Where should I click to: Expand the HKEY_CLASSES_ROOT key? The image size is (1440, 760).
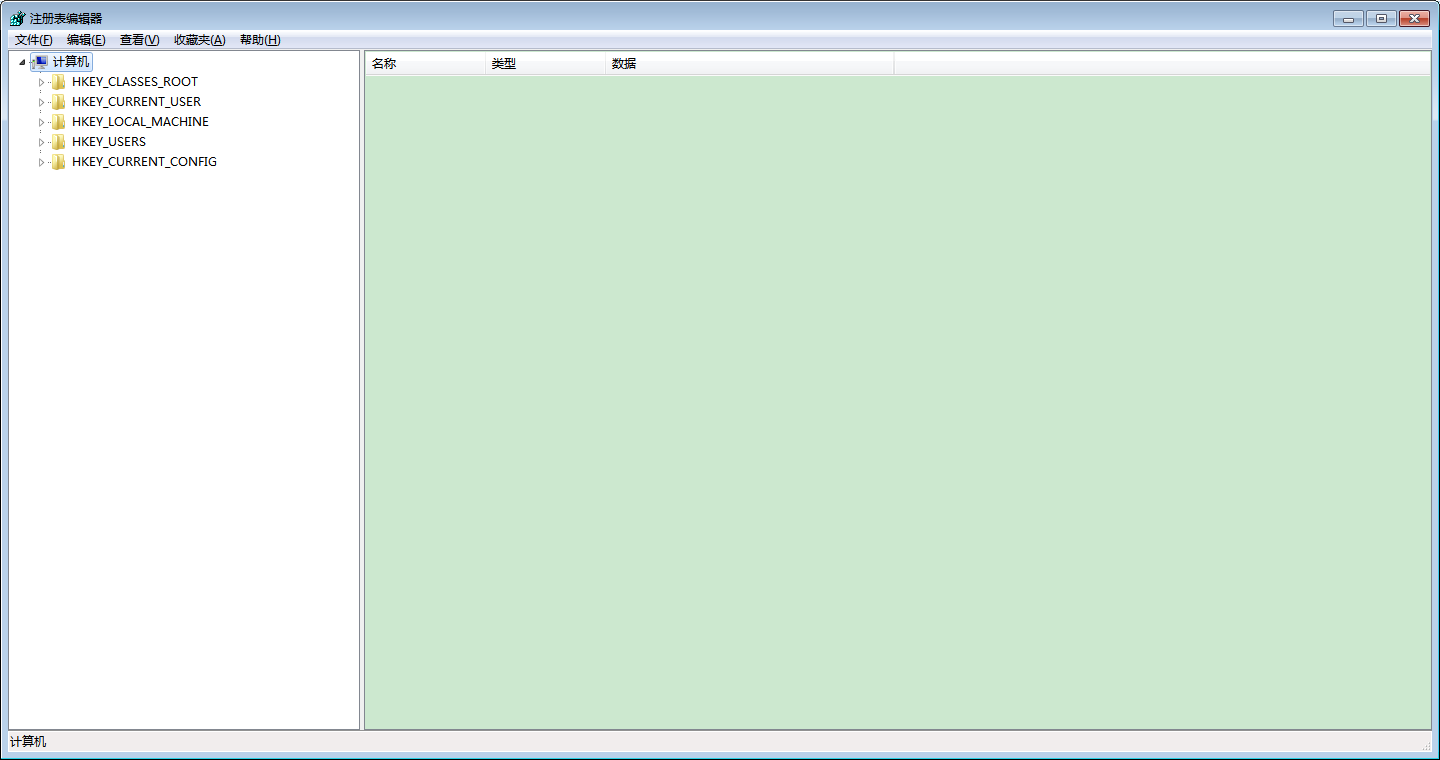[41, 82]
